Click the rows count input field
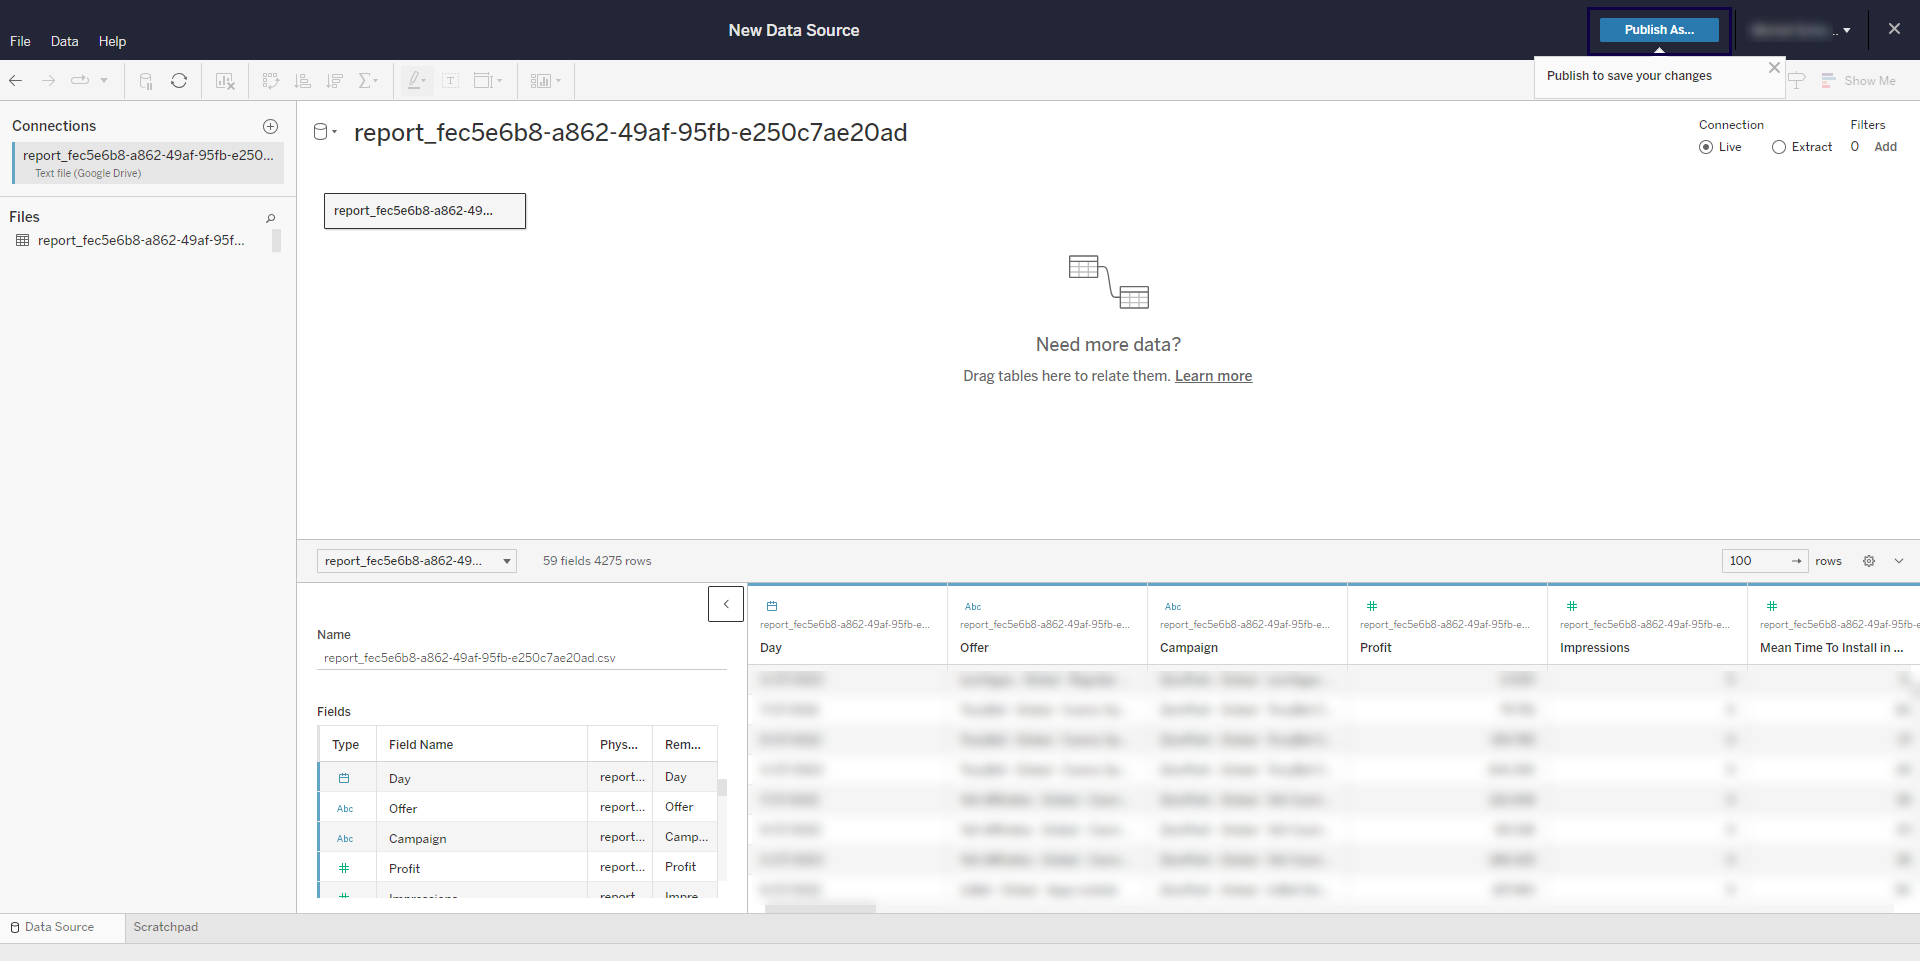 (x=1757, y=561)
